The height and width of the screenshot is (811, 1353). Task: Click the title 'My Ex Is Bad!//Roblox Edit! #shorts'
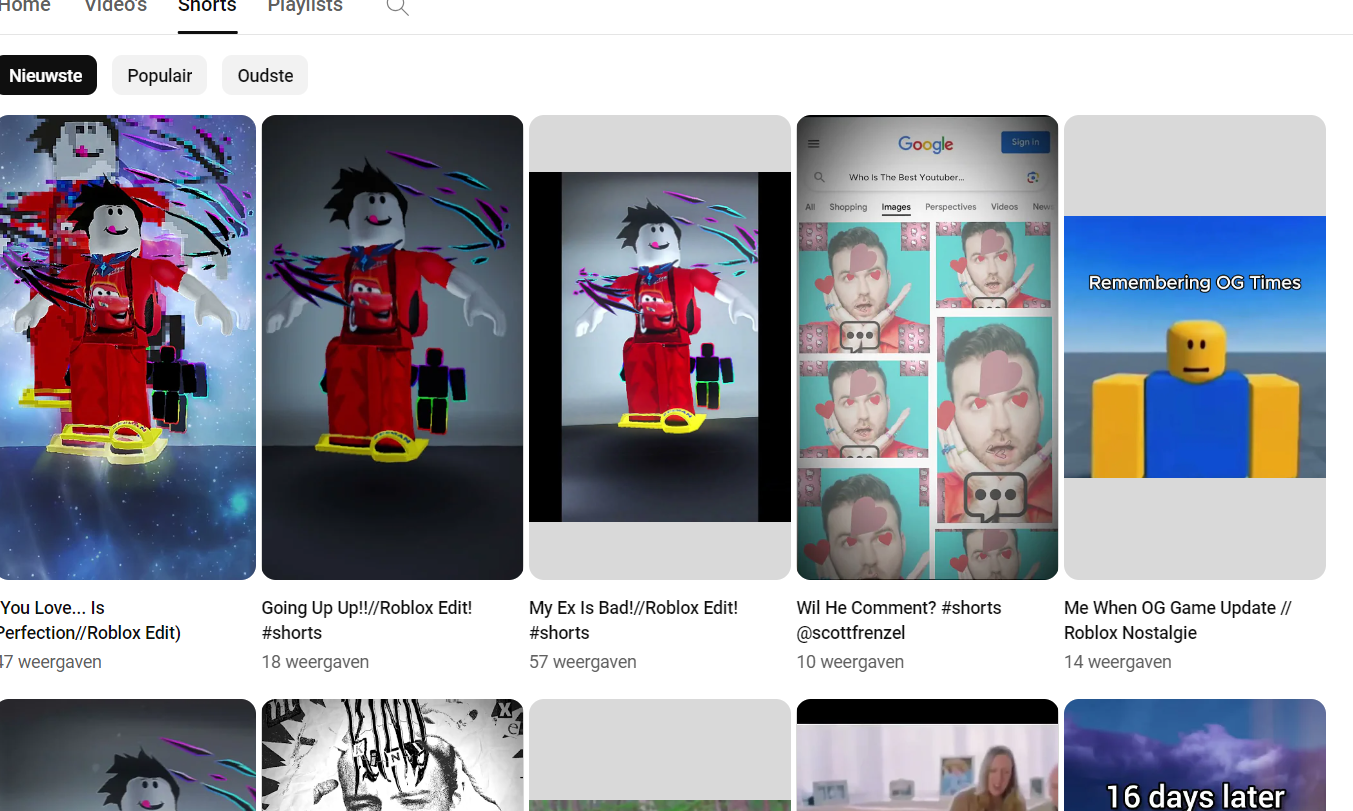(x=633, y=620)
